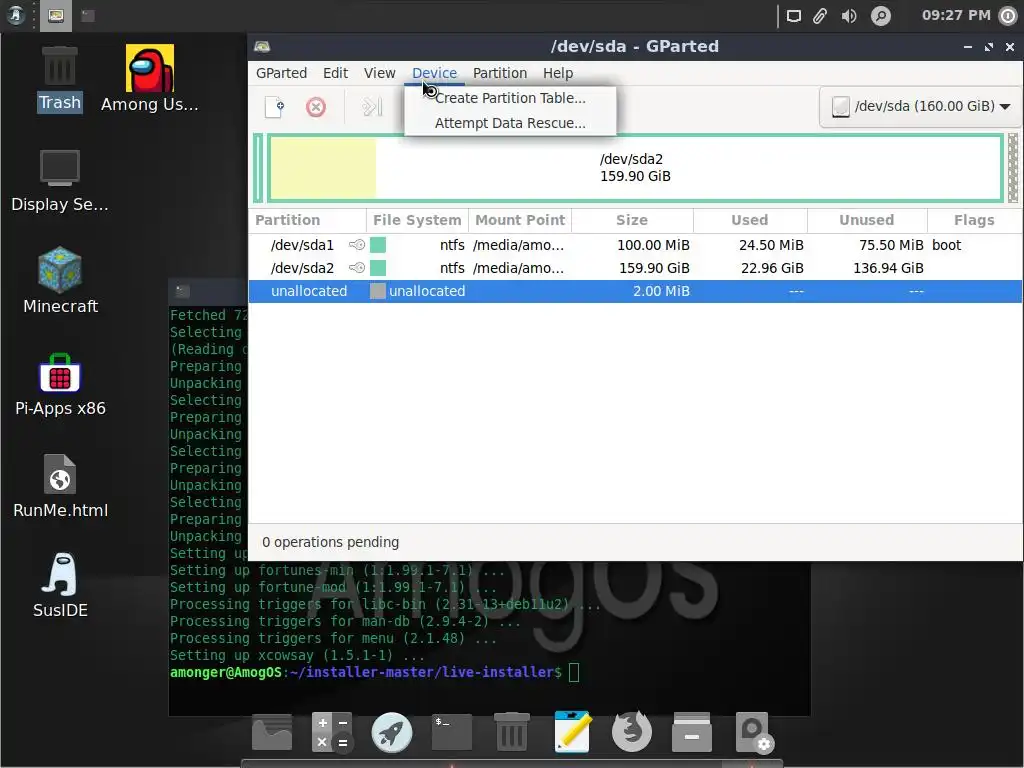1024x768 pixels.
Task: Click the Device menu
Action: (434, 73)
